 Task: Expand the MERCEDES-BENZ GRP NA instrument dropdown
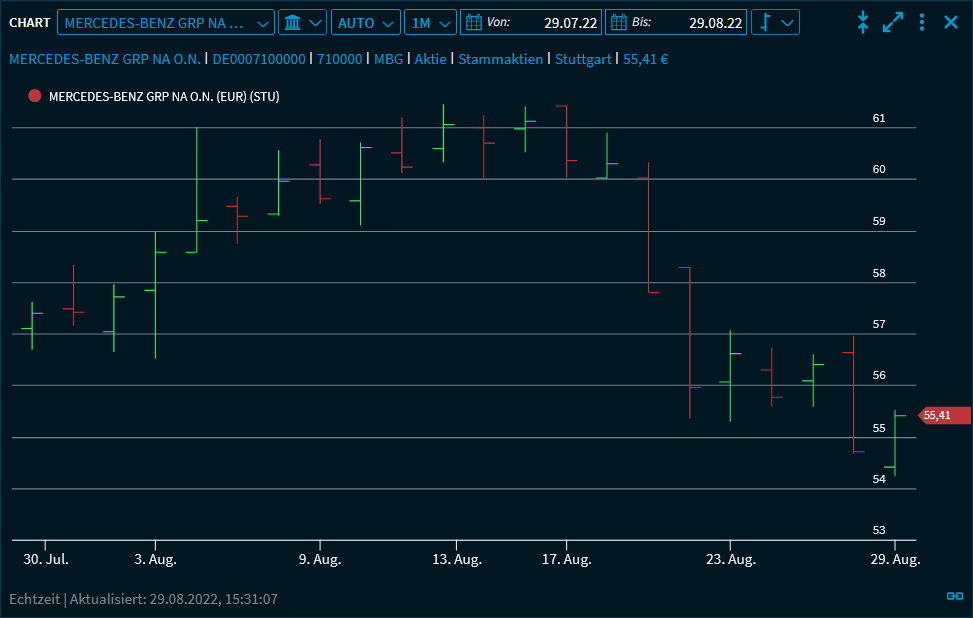166,22
